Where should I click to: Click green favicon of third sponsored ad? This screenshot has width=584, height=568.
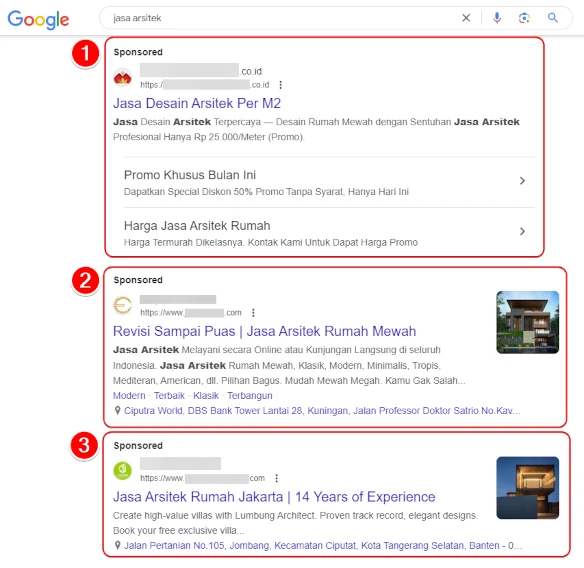point(123,471)
